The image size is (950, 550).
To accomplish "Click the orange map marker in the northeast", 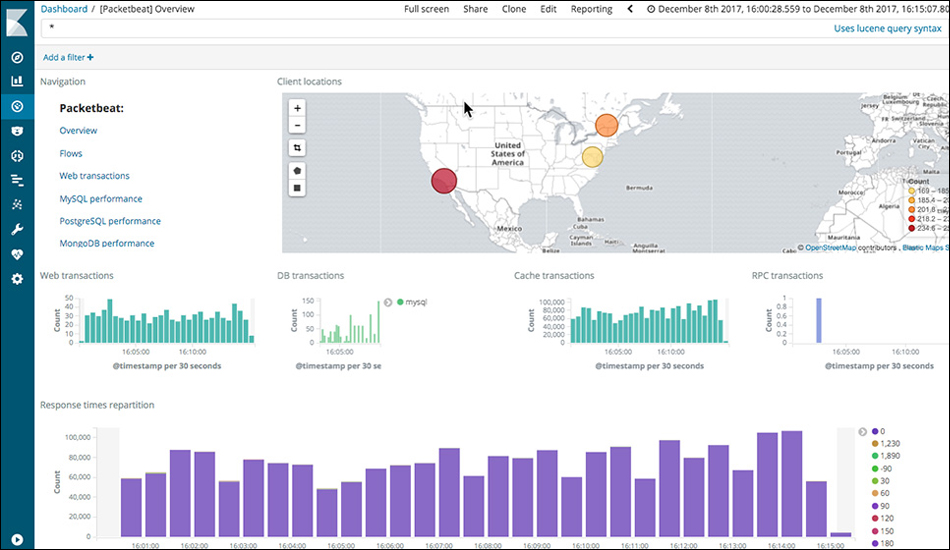I will tap(606, 125).
